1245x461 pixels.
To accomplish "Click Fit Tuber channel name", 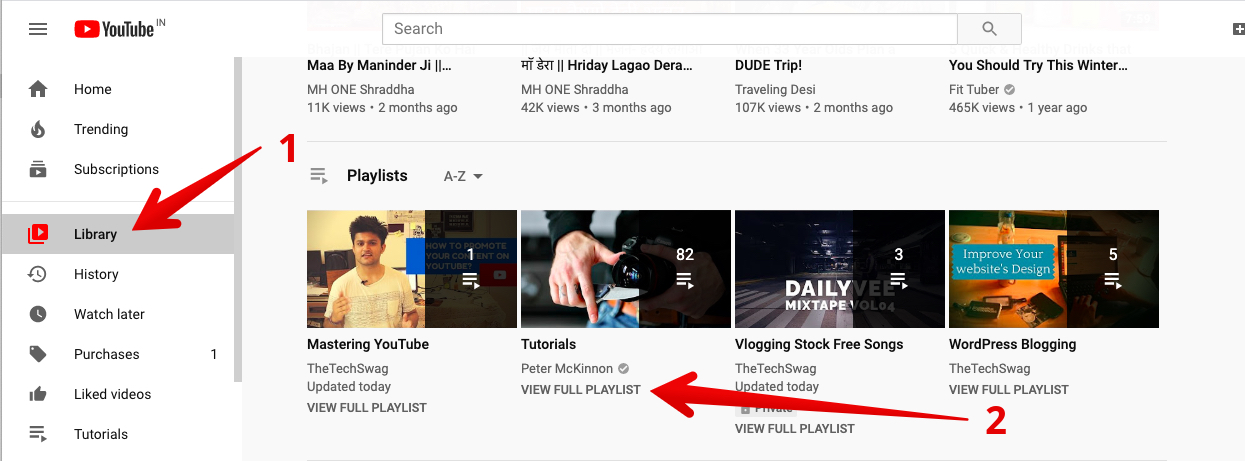I will coord(975,89).
